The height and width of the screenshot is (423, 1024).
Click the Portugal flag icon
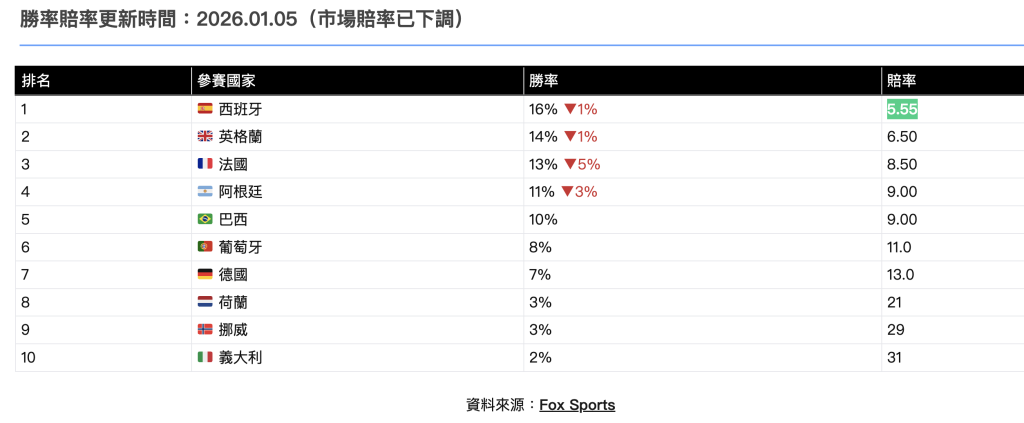tap(205, 247)
